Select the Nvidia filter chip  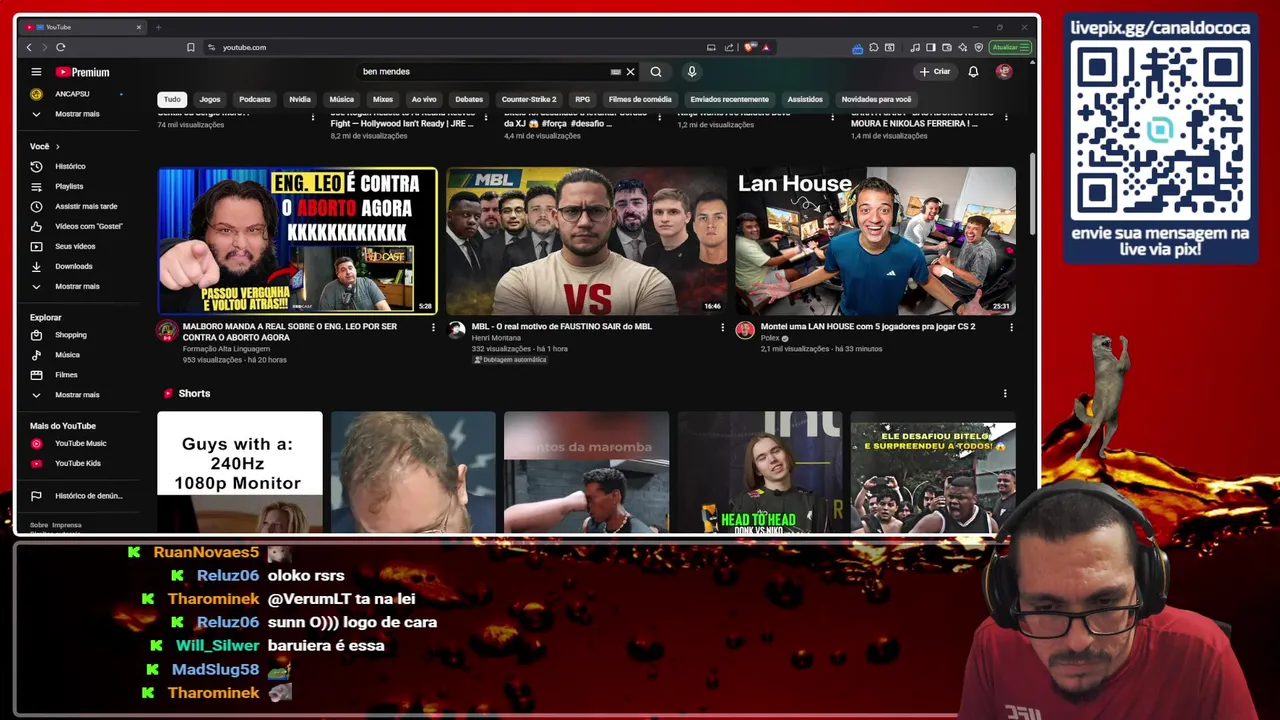[300, 99]
